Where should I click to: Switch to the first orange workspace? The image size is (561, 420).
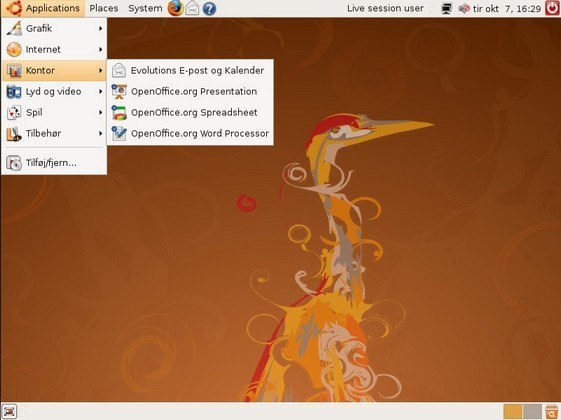click(x=513, y=411)
